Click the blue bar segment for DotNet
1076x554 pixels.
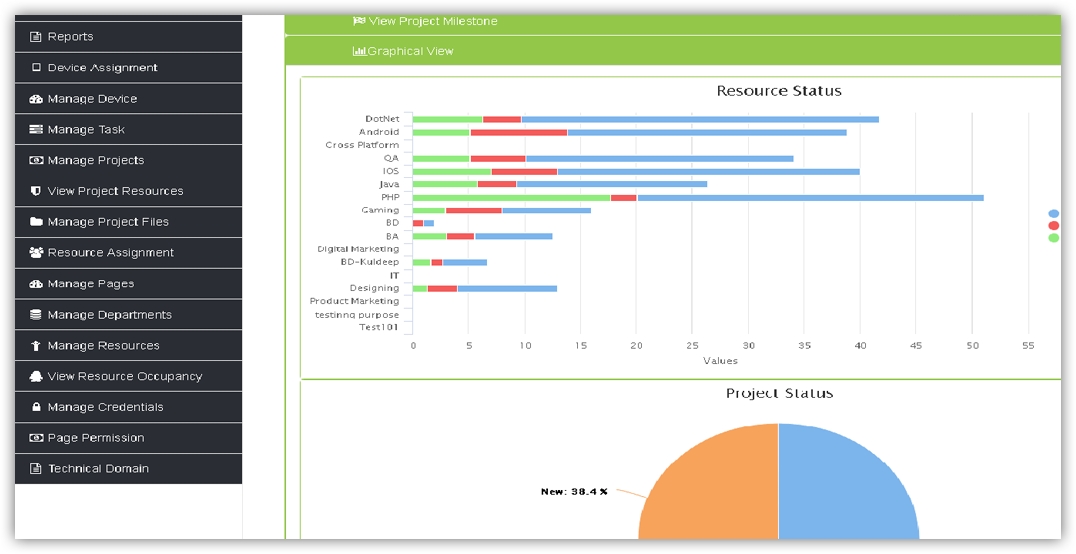(x=700, y=119)
